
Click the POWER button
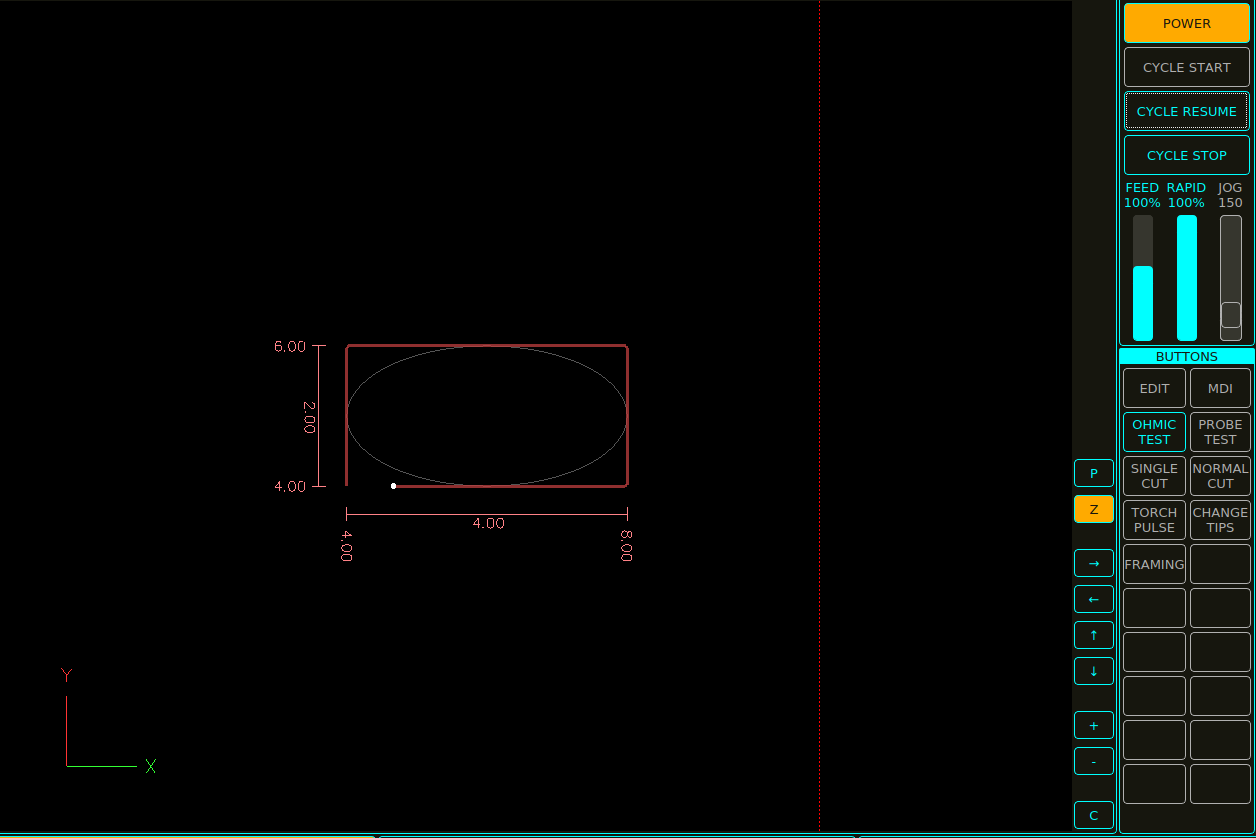point(1187,23)
